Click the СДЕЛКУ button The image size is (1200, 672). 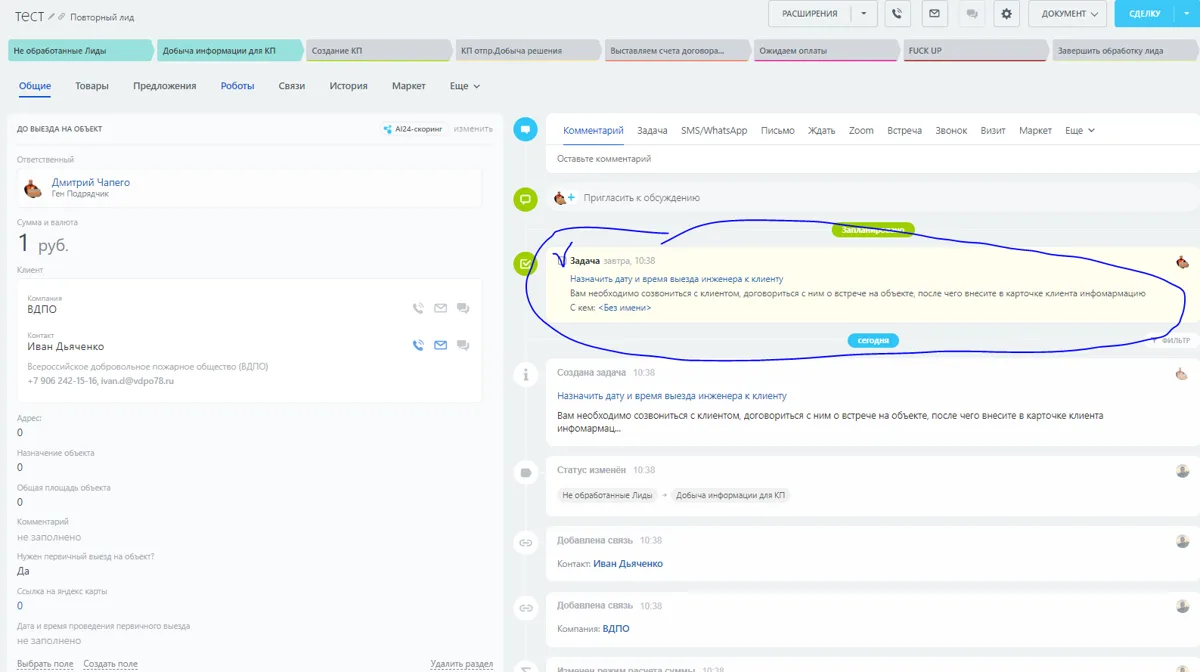[1144, 14]
